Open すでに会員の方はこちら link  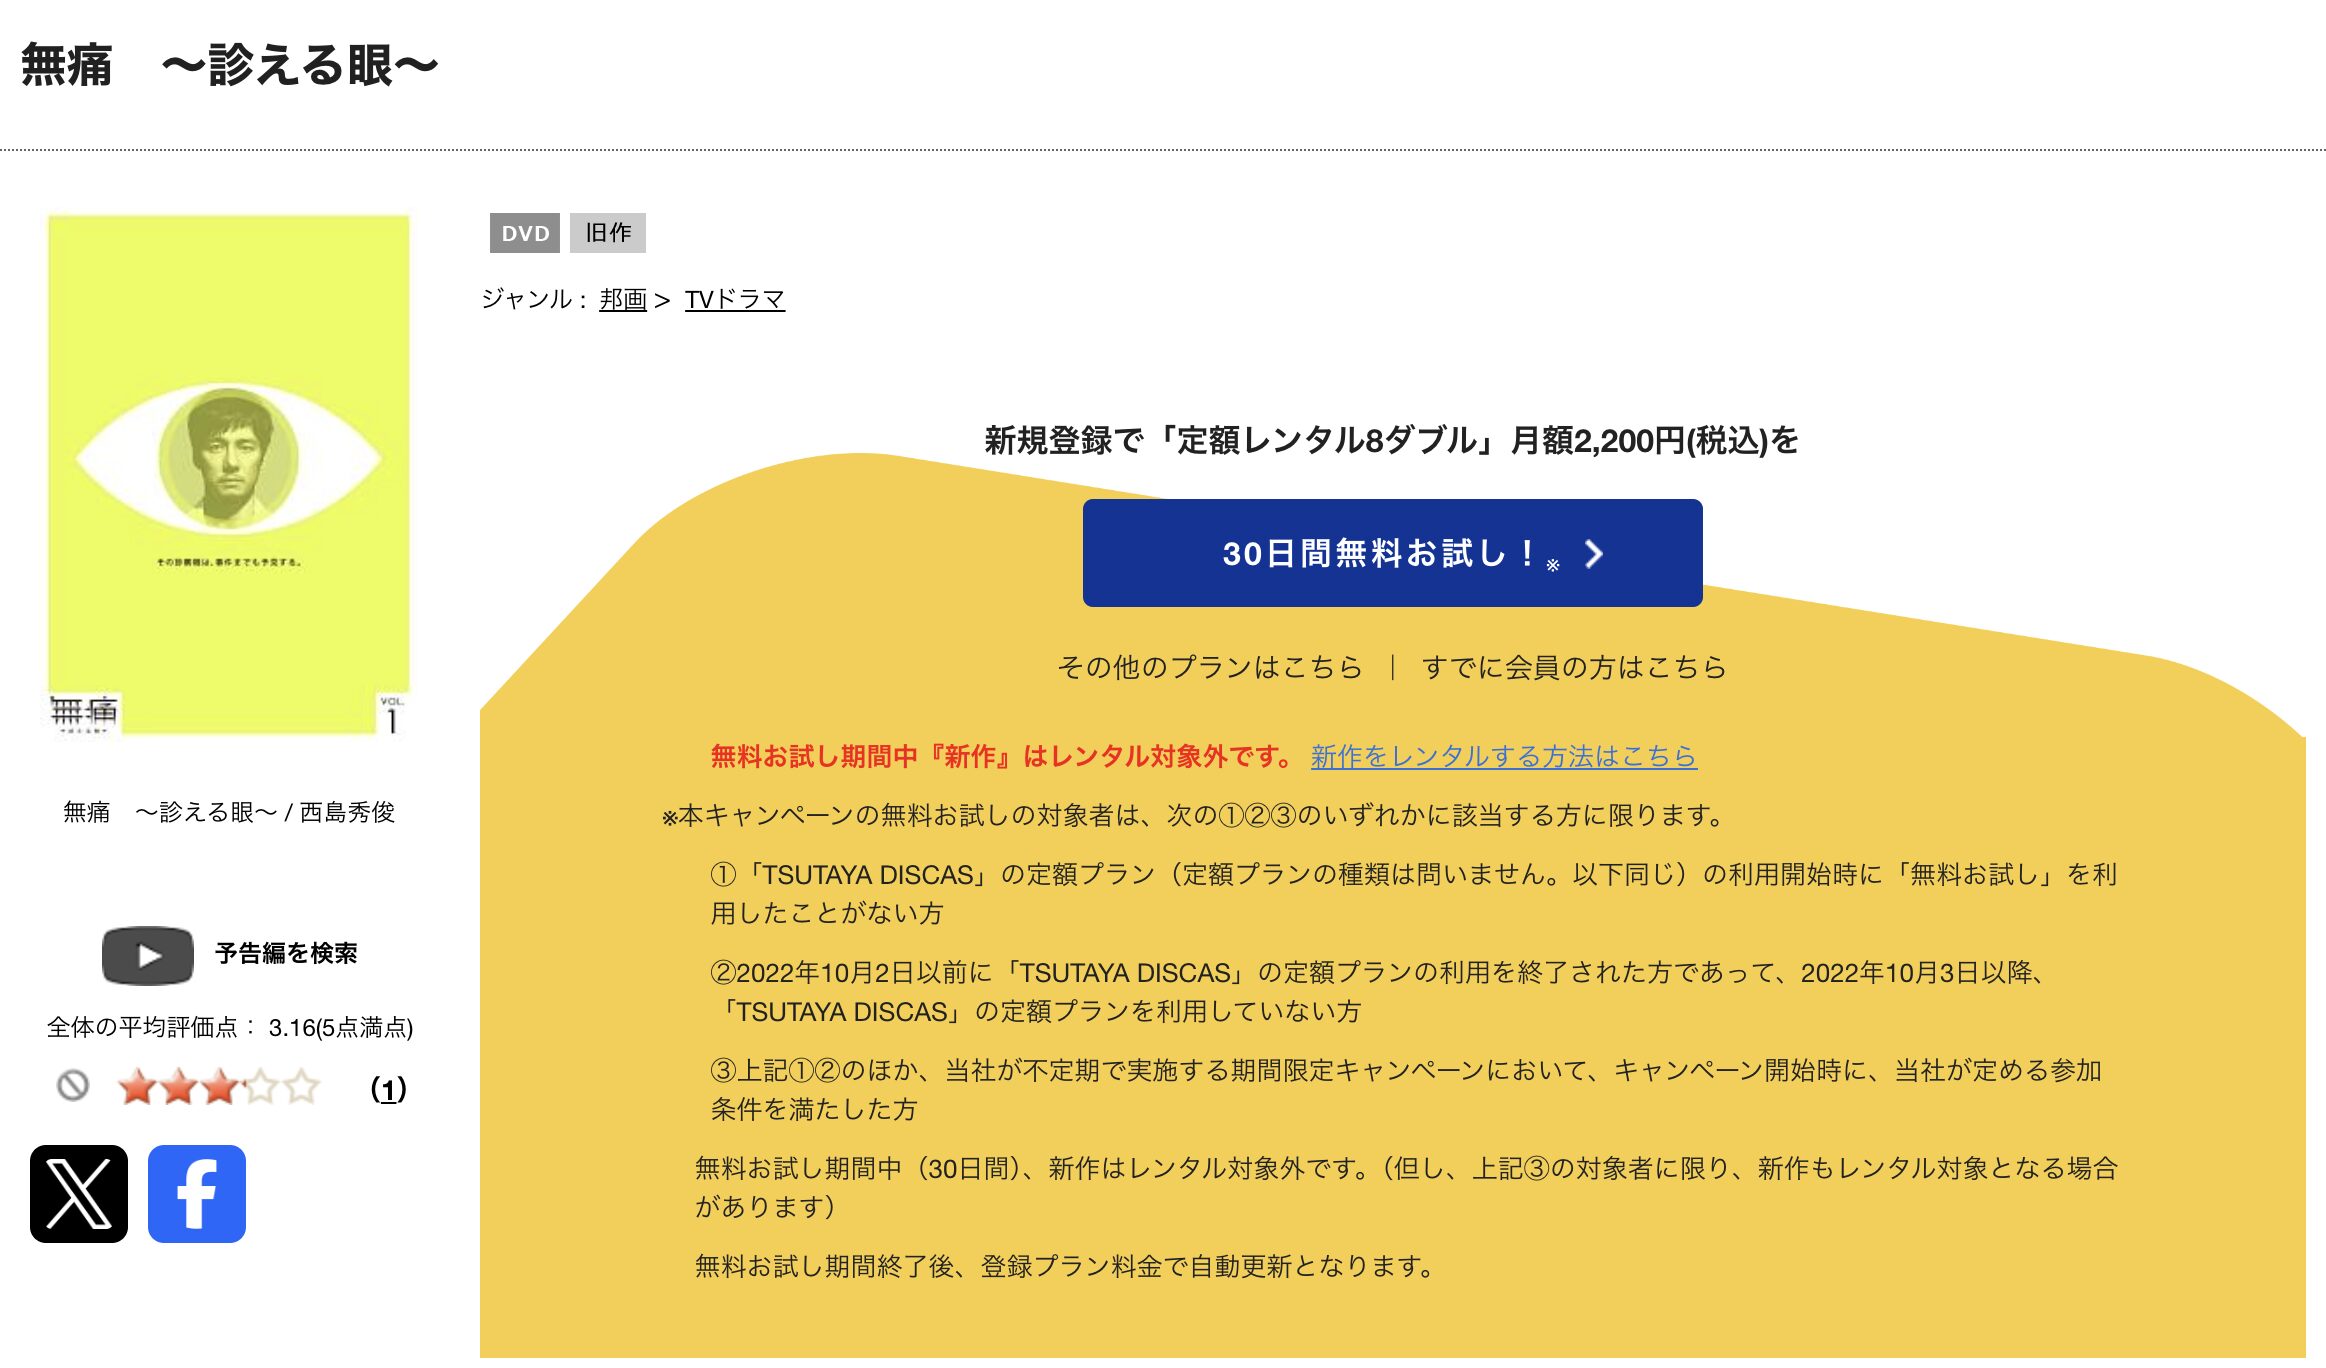coord(1574,667)
